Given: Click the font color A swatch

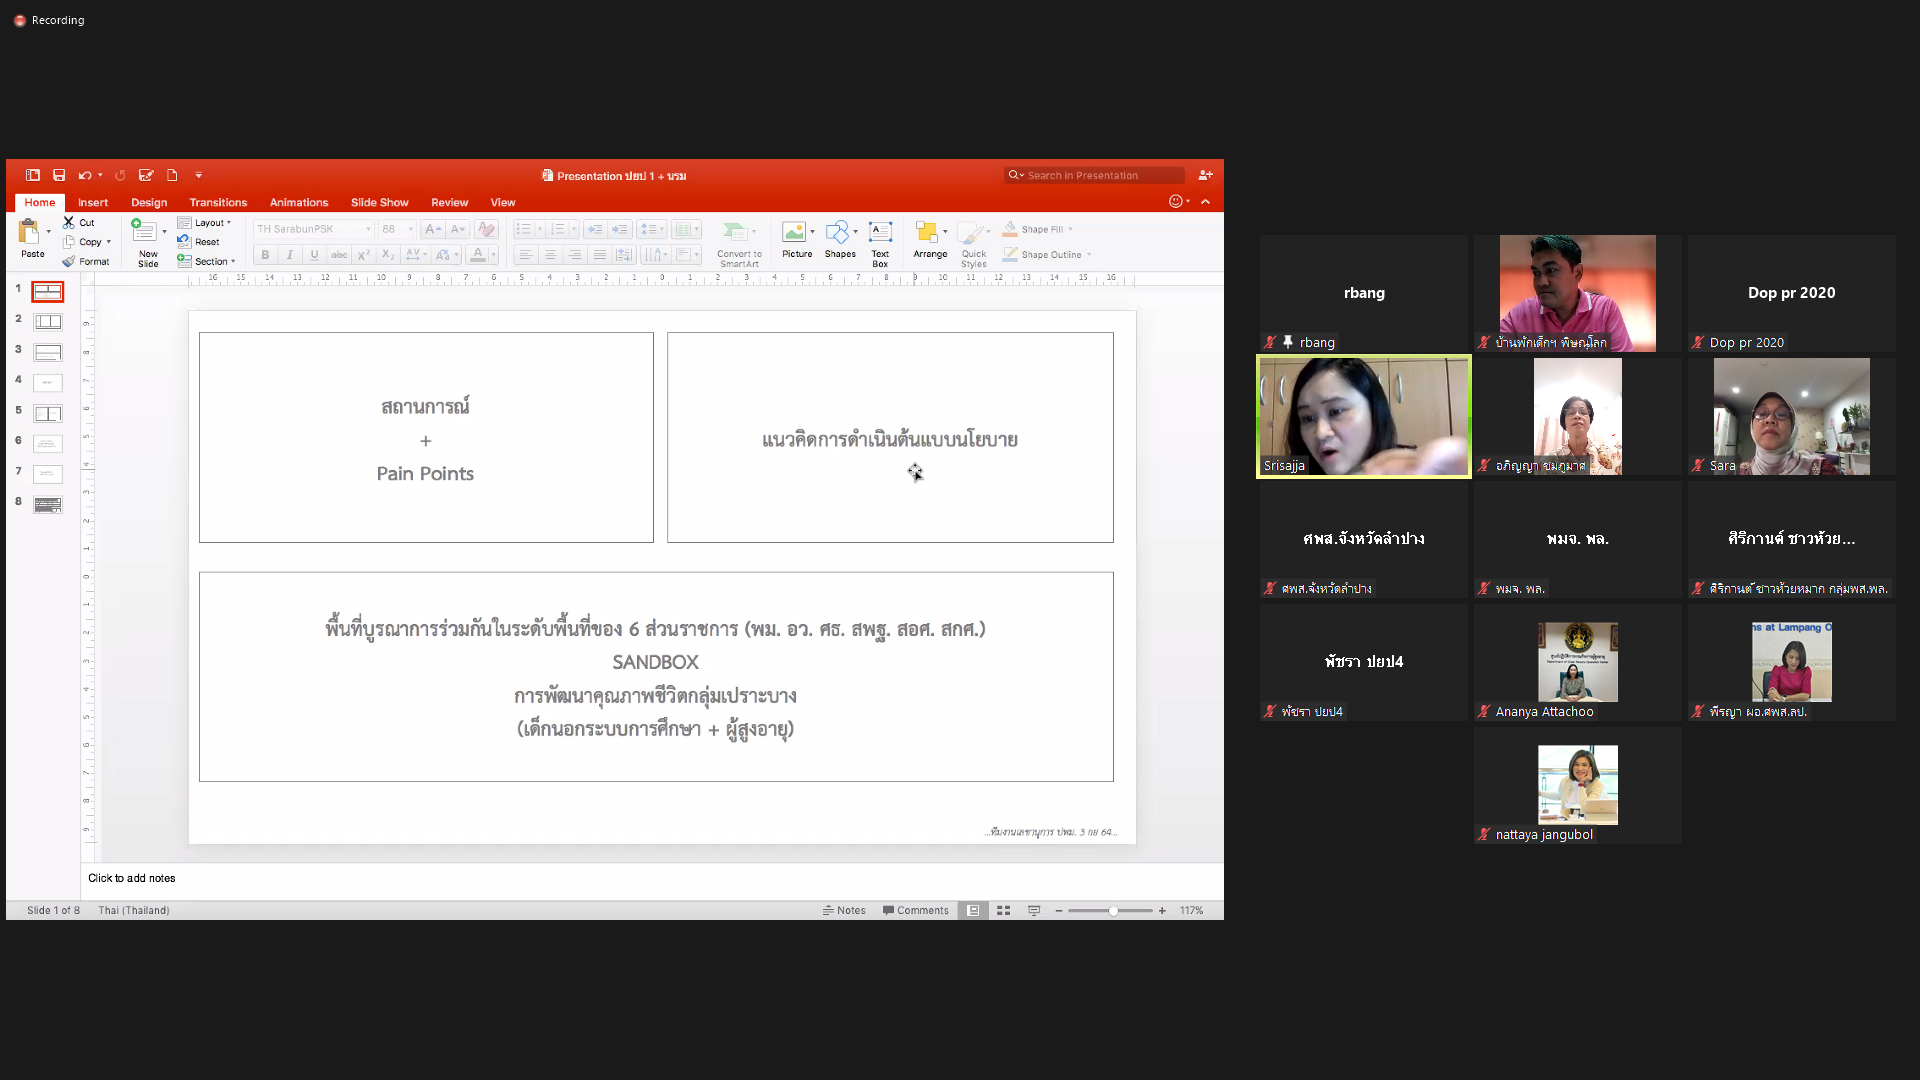Looking at the screenshot, I should (478, 255).
